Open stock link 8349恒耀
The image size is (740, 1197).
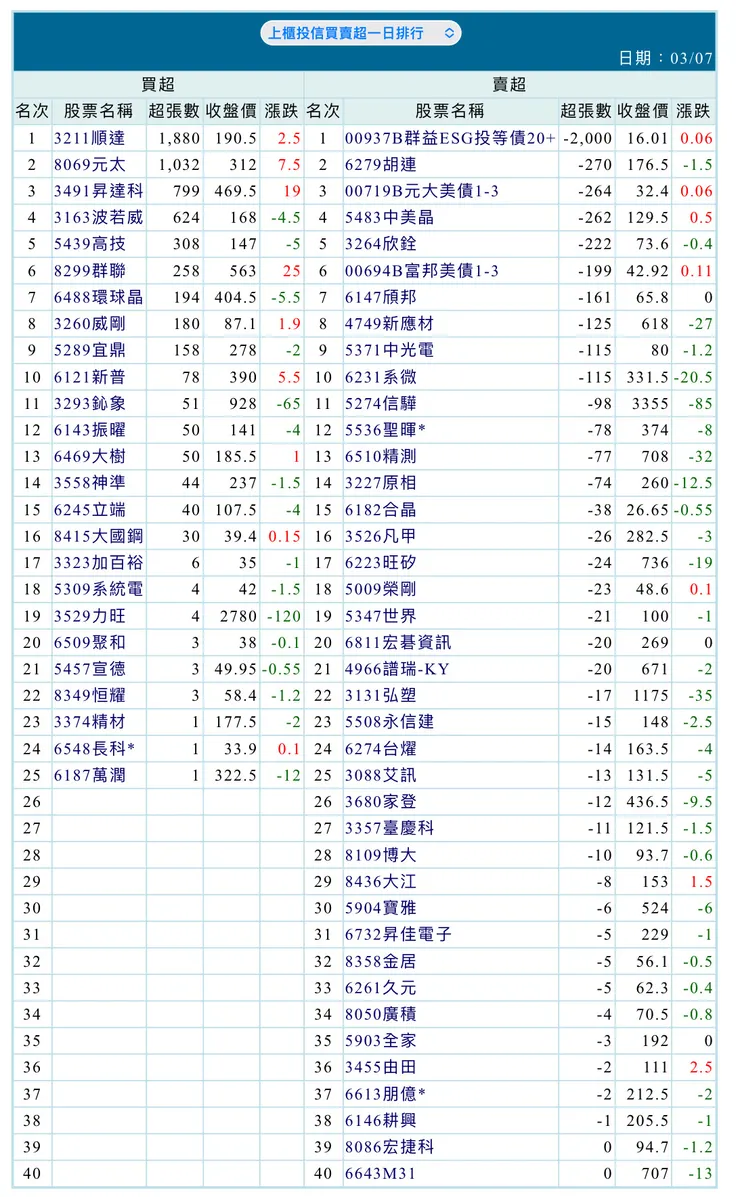[89, 695]
